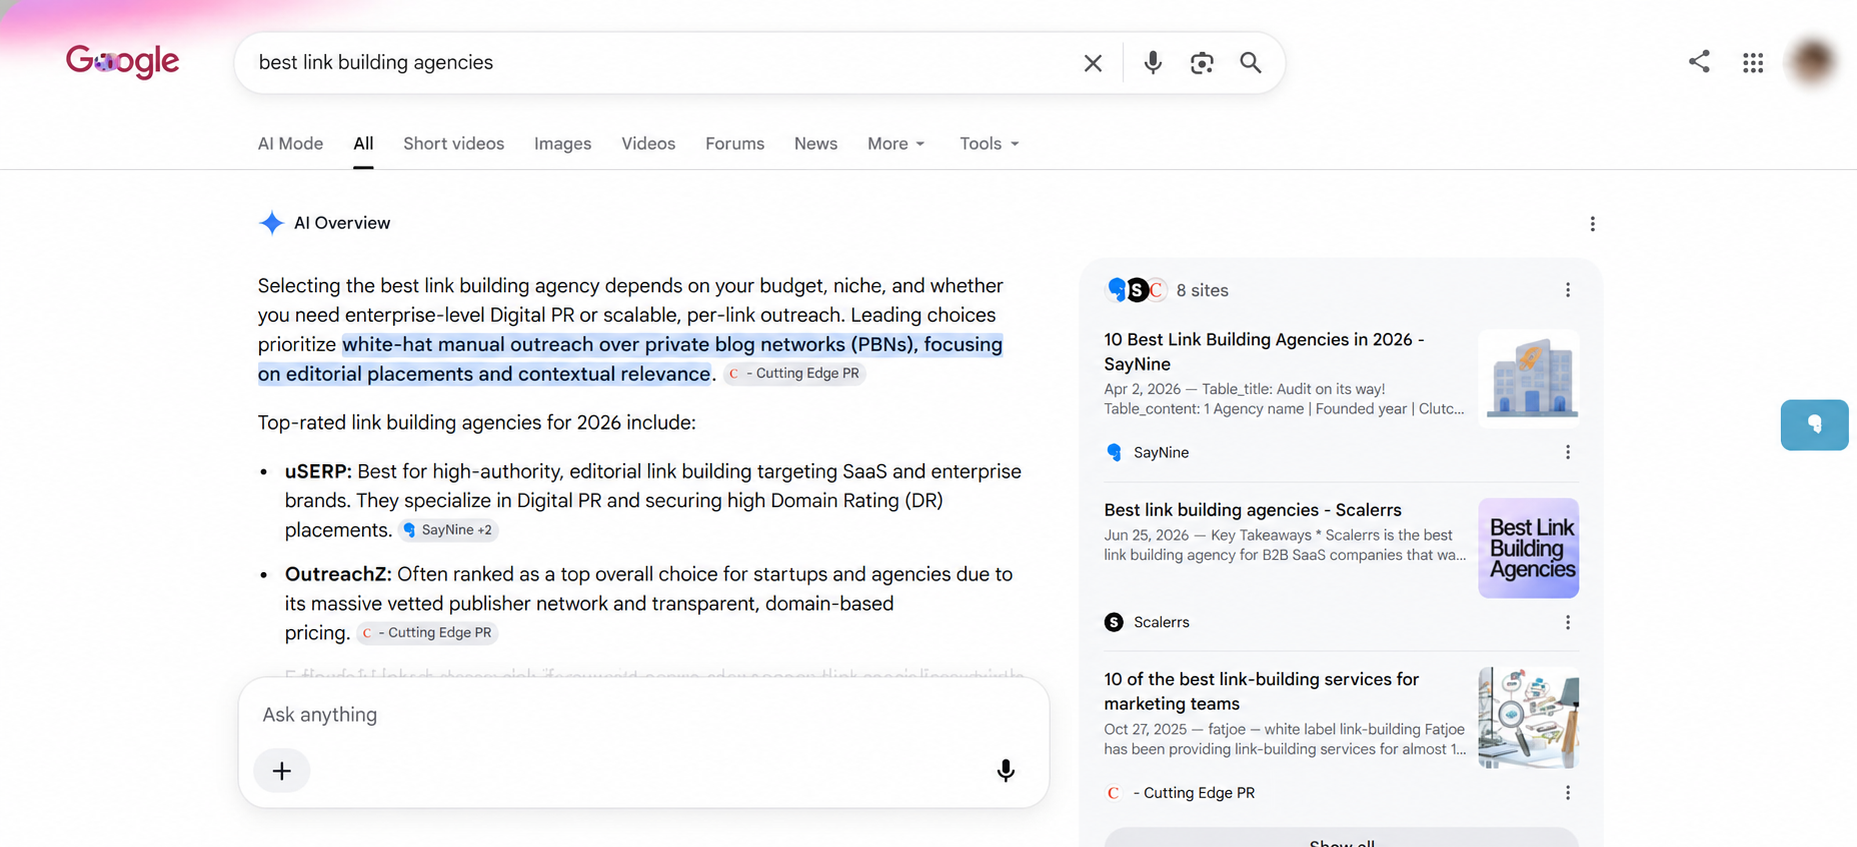Click the magnifier illustration thumbnail for fatjoe article
1857x847 pixels.
point(1529,718)
